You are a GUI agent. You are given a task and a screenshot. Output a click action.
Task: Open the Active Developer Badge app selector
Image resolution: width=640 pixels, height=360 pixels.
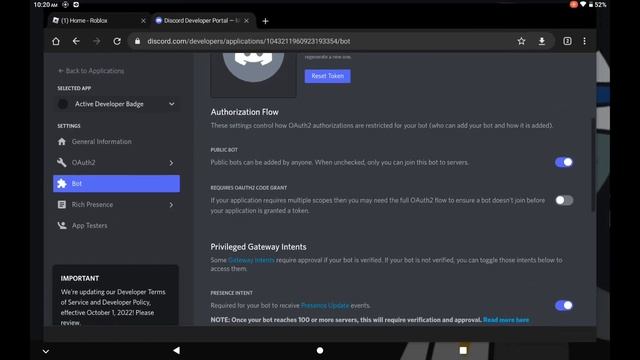(x=116, y=104)
